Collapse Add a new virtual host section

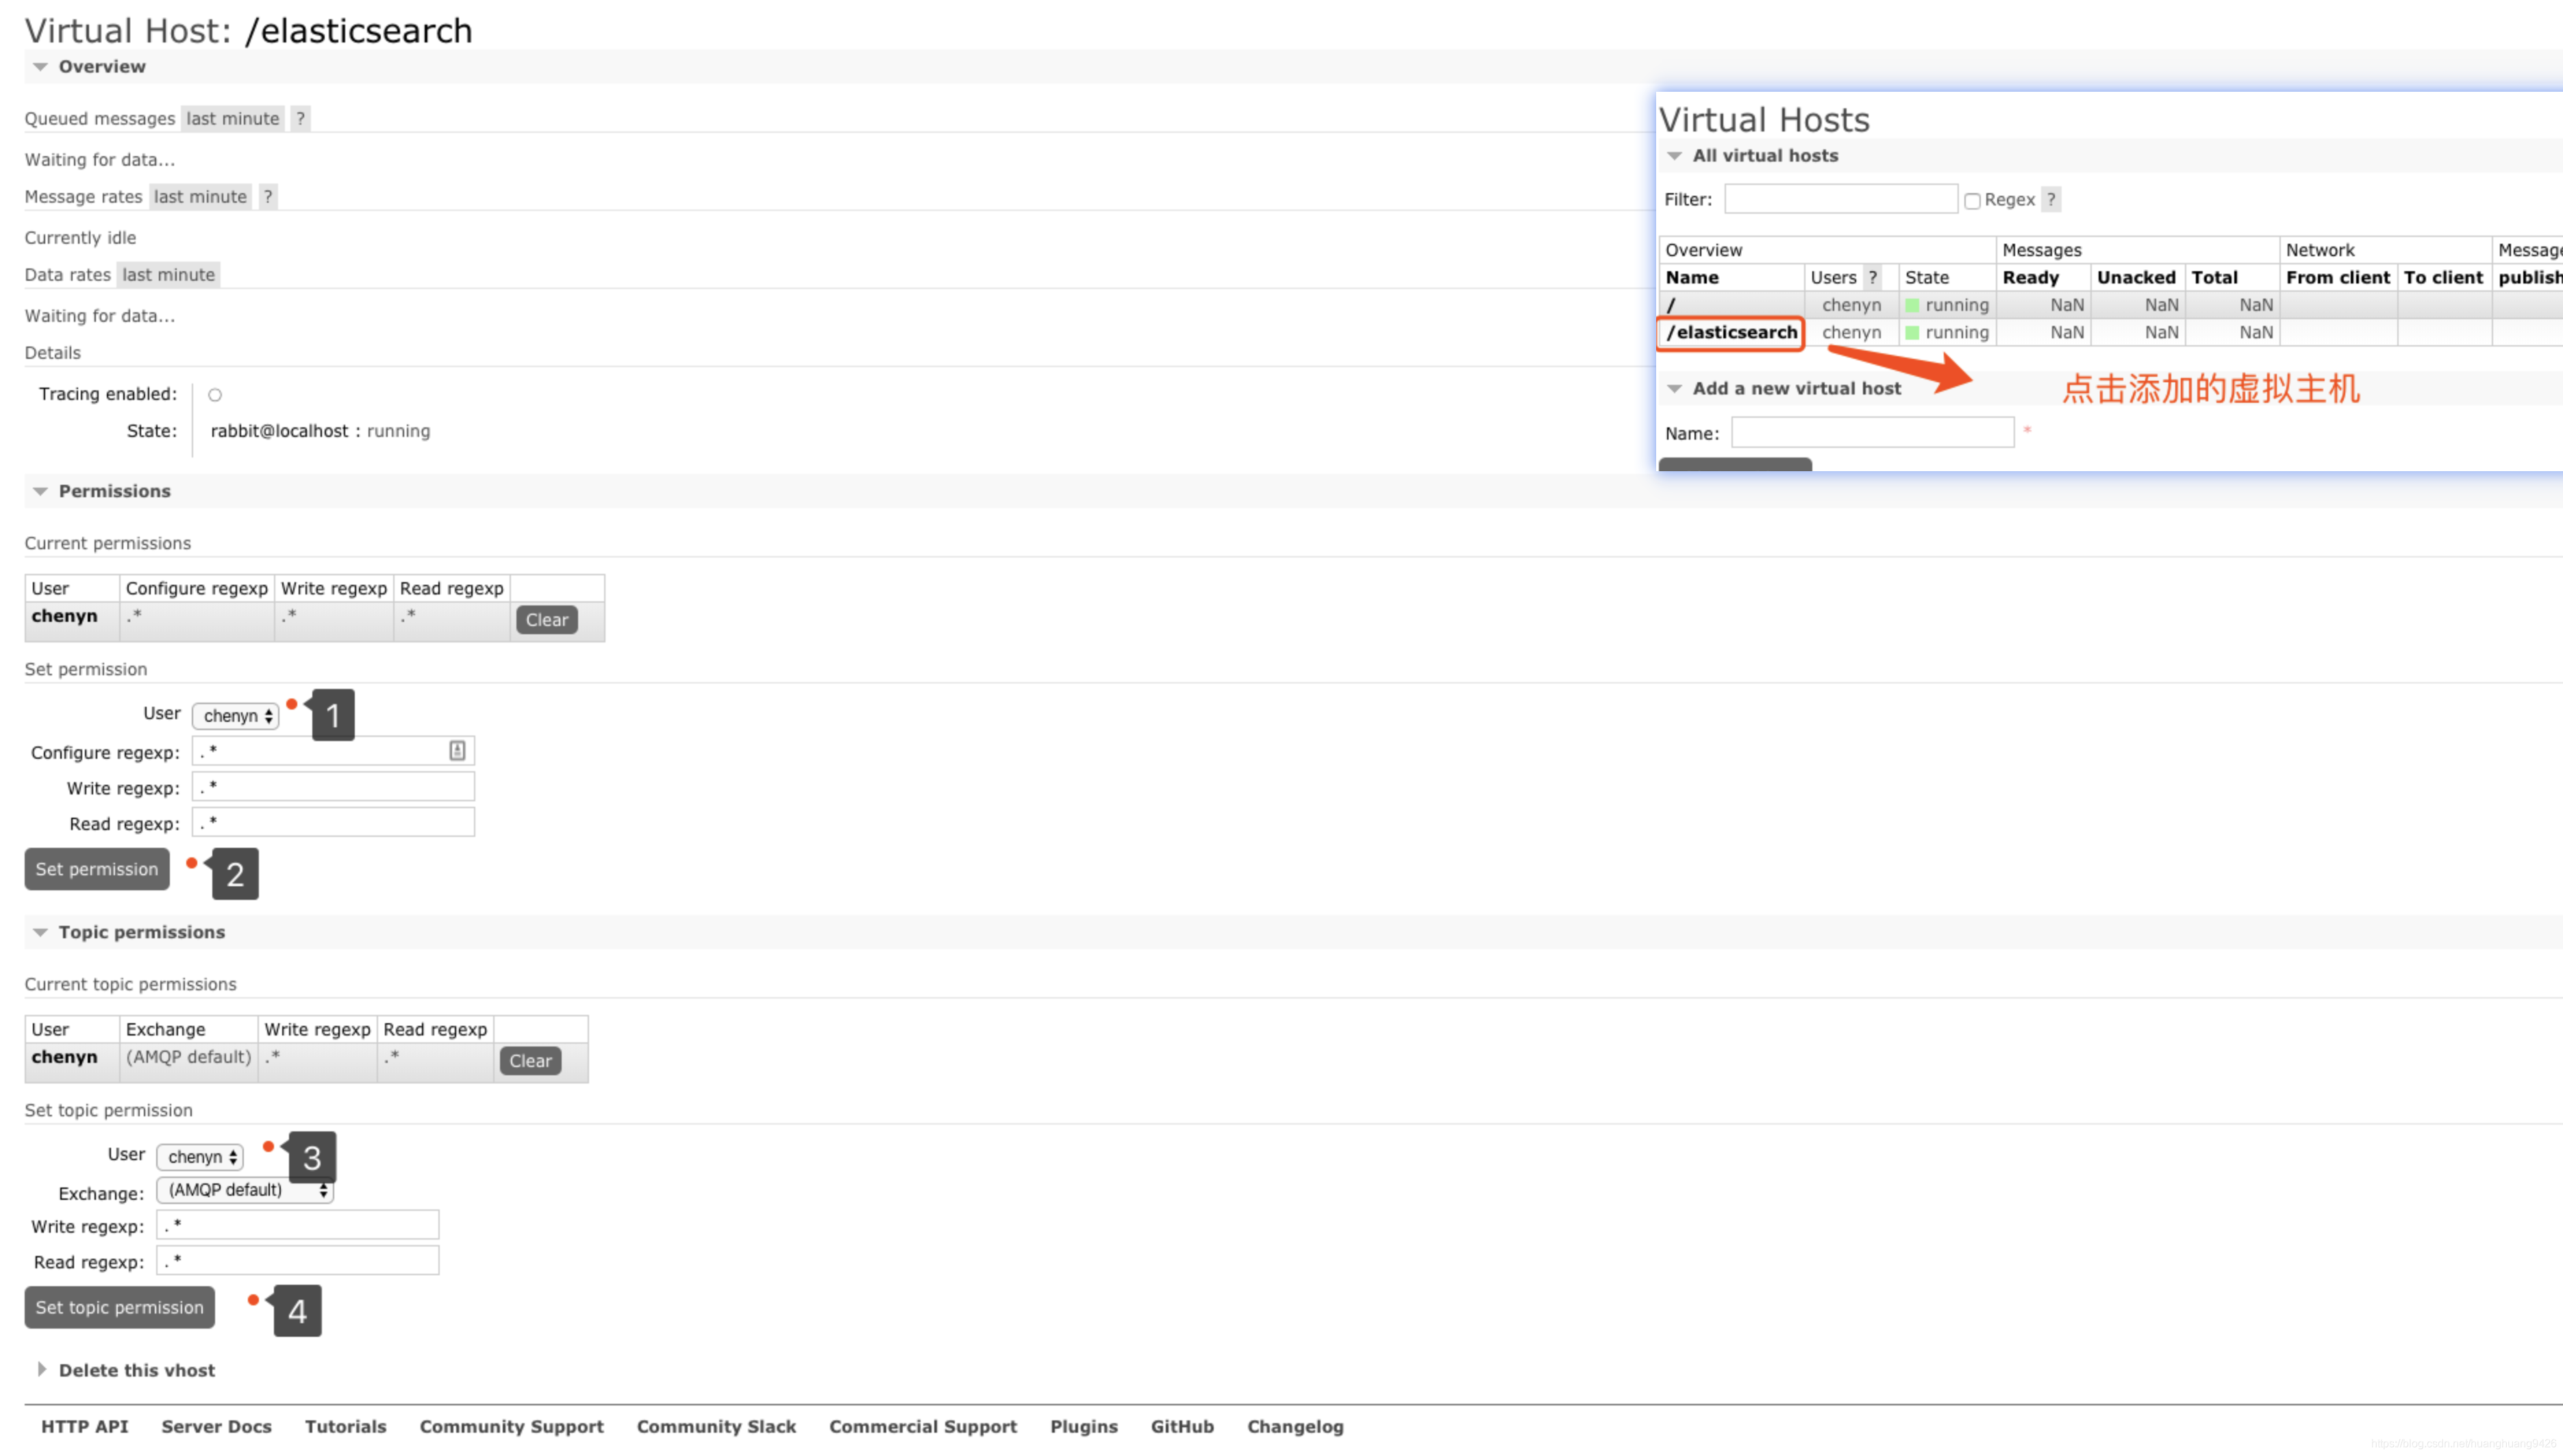pos(1784,388)
